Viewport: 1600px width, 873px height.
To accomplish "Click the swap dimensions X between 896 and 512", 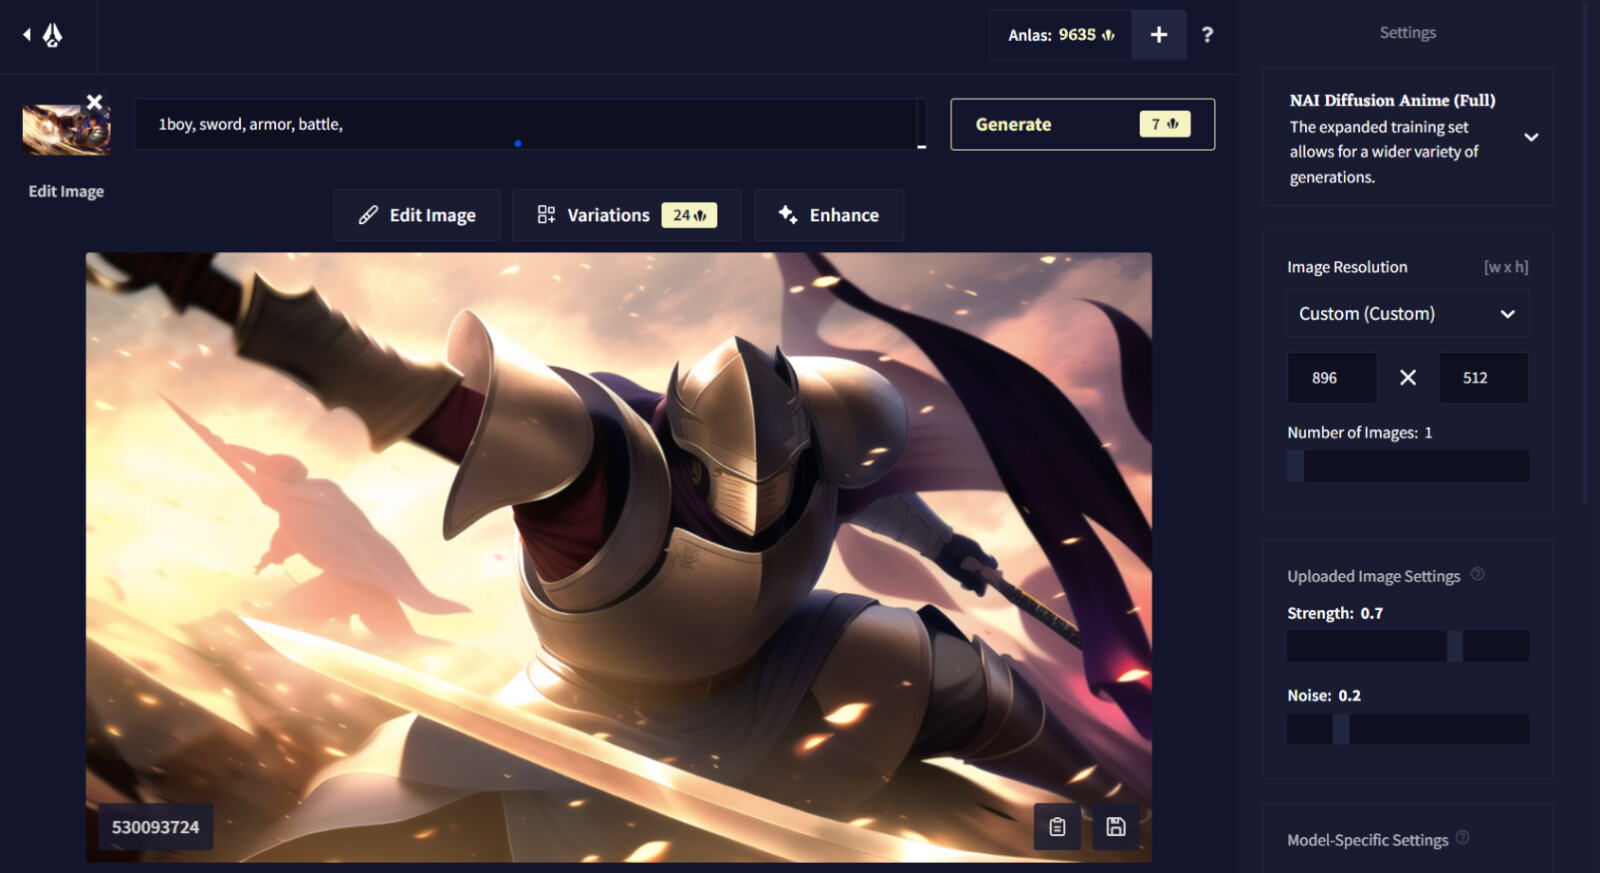I will coord(1407,378).
